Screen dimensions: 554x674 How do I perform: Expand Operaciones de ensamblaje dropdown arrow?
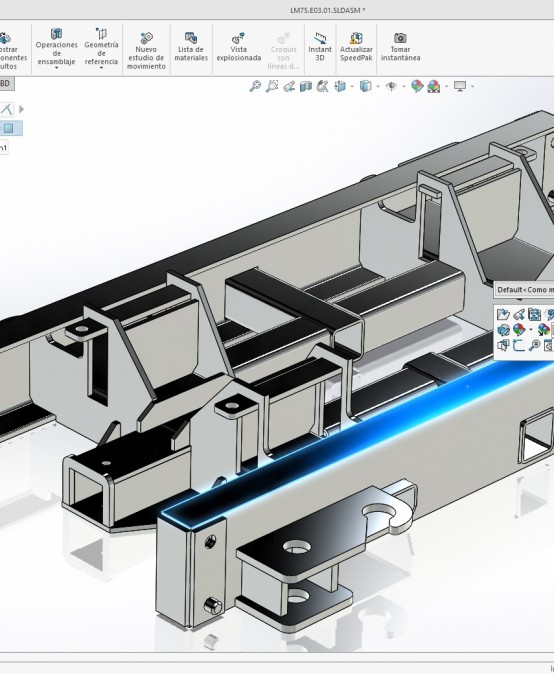pyautogui.click(x=56, y=68)
